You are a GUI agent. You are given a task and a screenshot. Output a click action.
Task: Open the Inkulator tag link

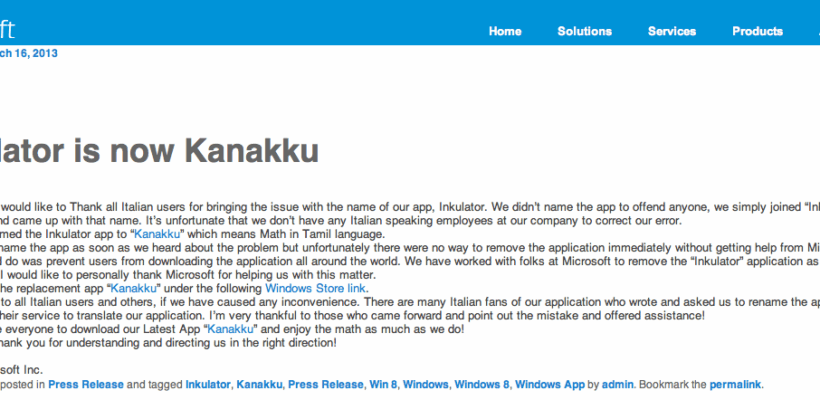(x=208, y=385)
